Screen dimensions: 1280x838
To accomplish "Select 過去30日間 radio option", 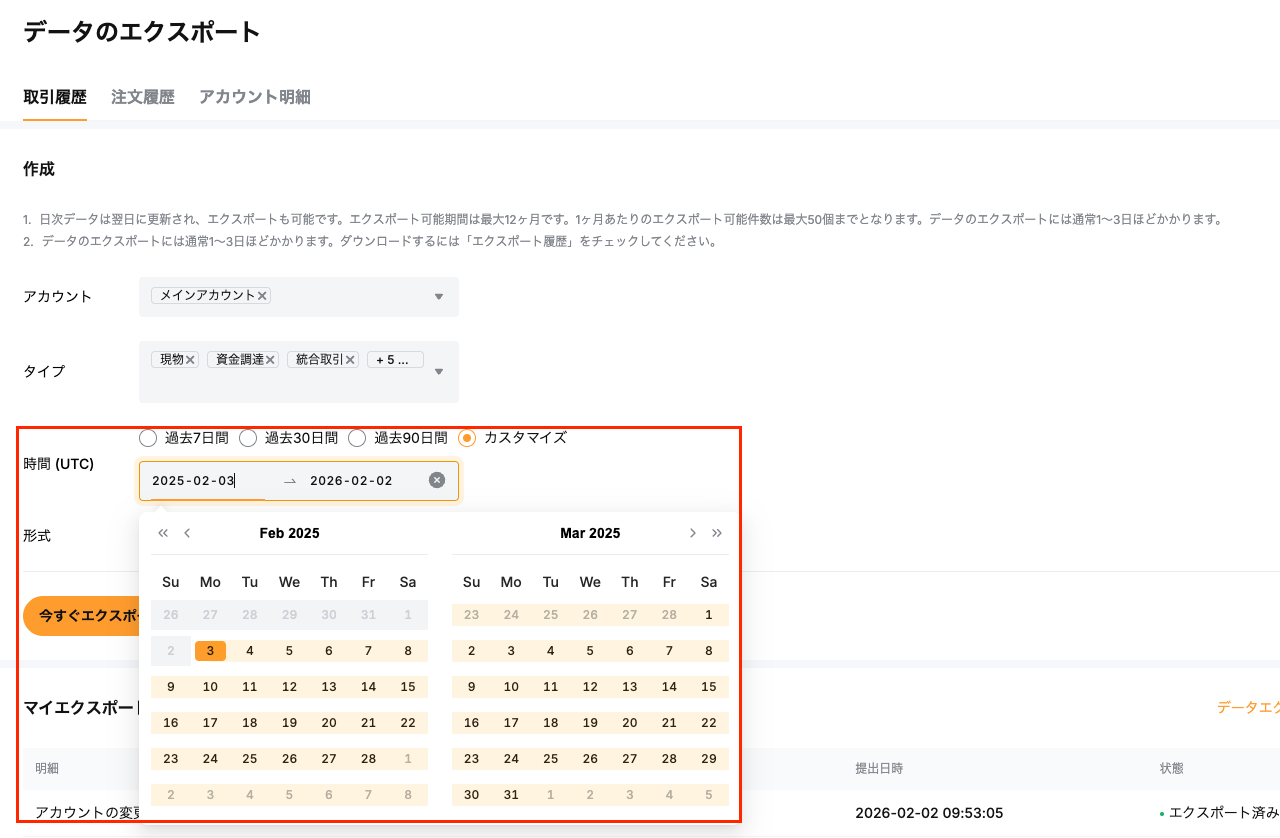I will point(248,438).
